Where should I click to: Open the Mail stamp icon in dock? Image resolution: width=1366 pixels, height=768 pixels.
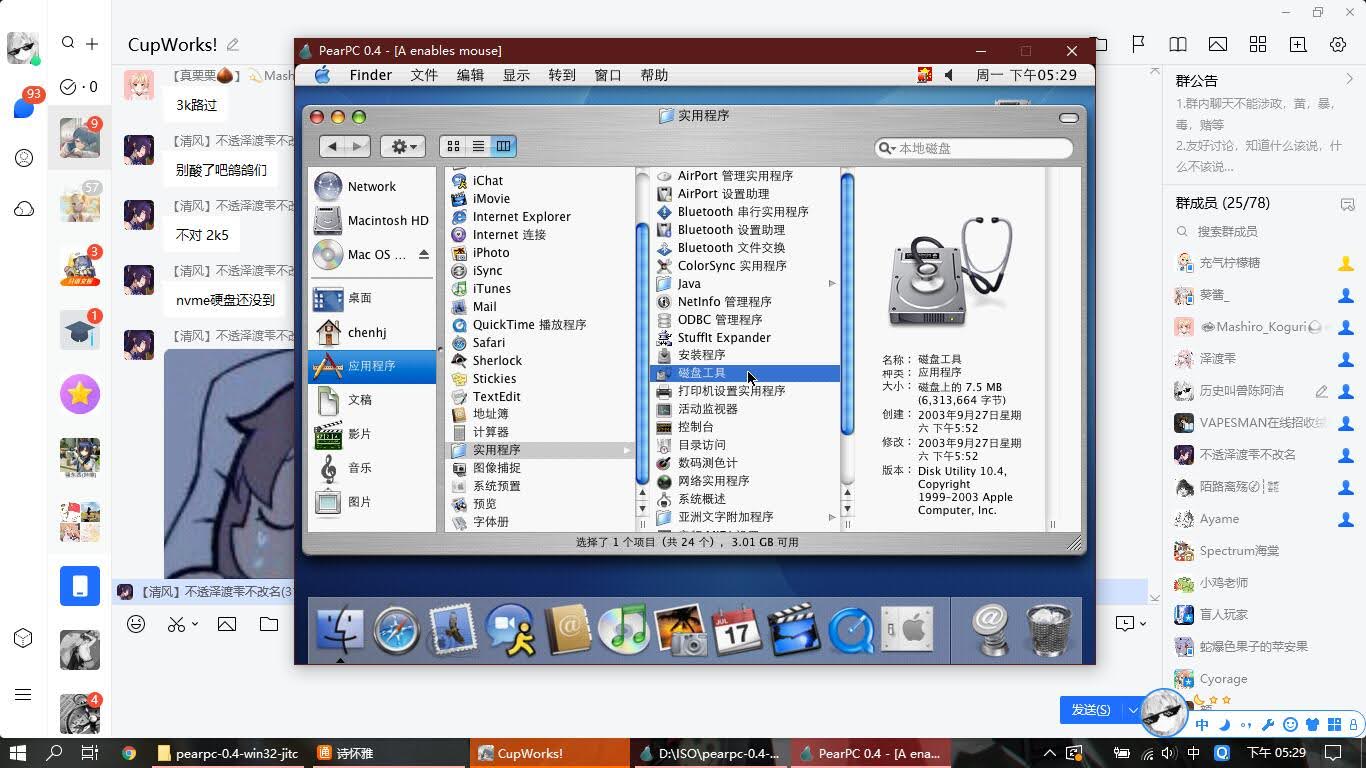453,631
